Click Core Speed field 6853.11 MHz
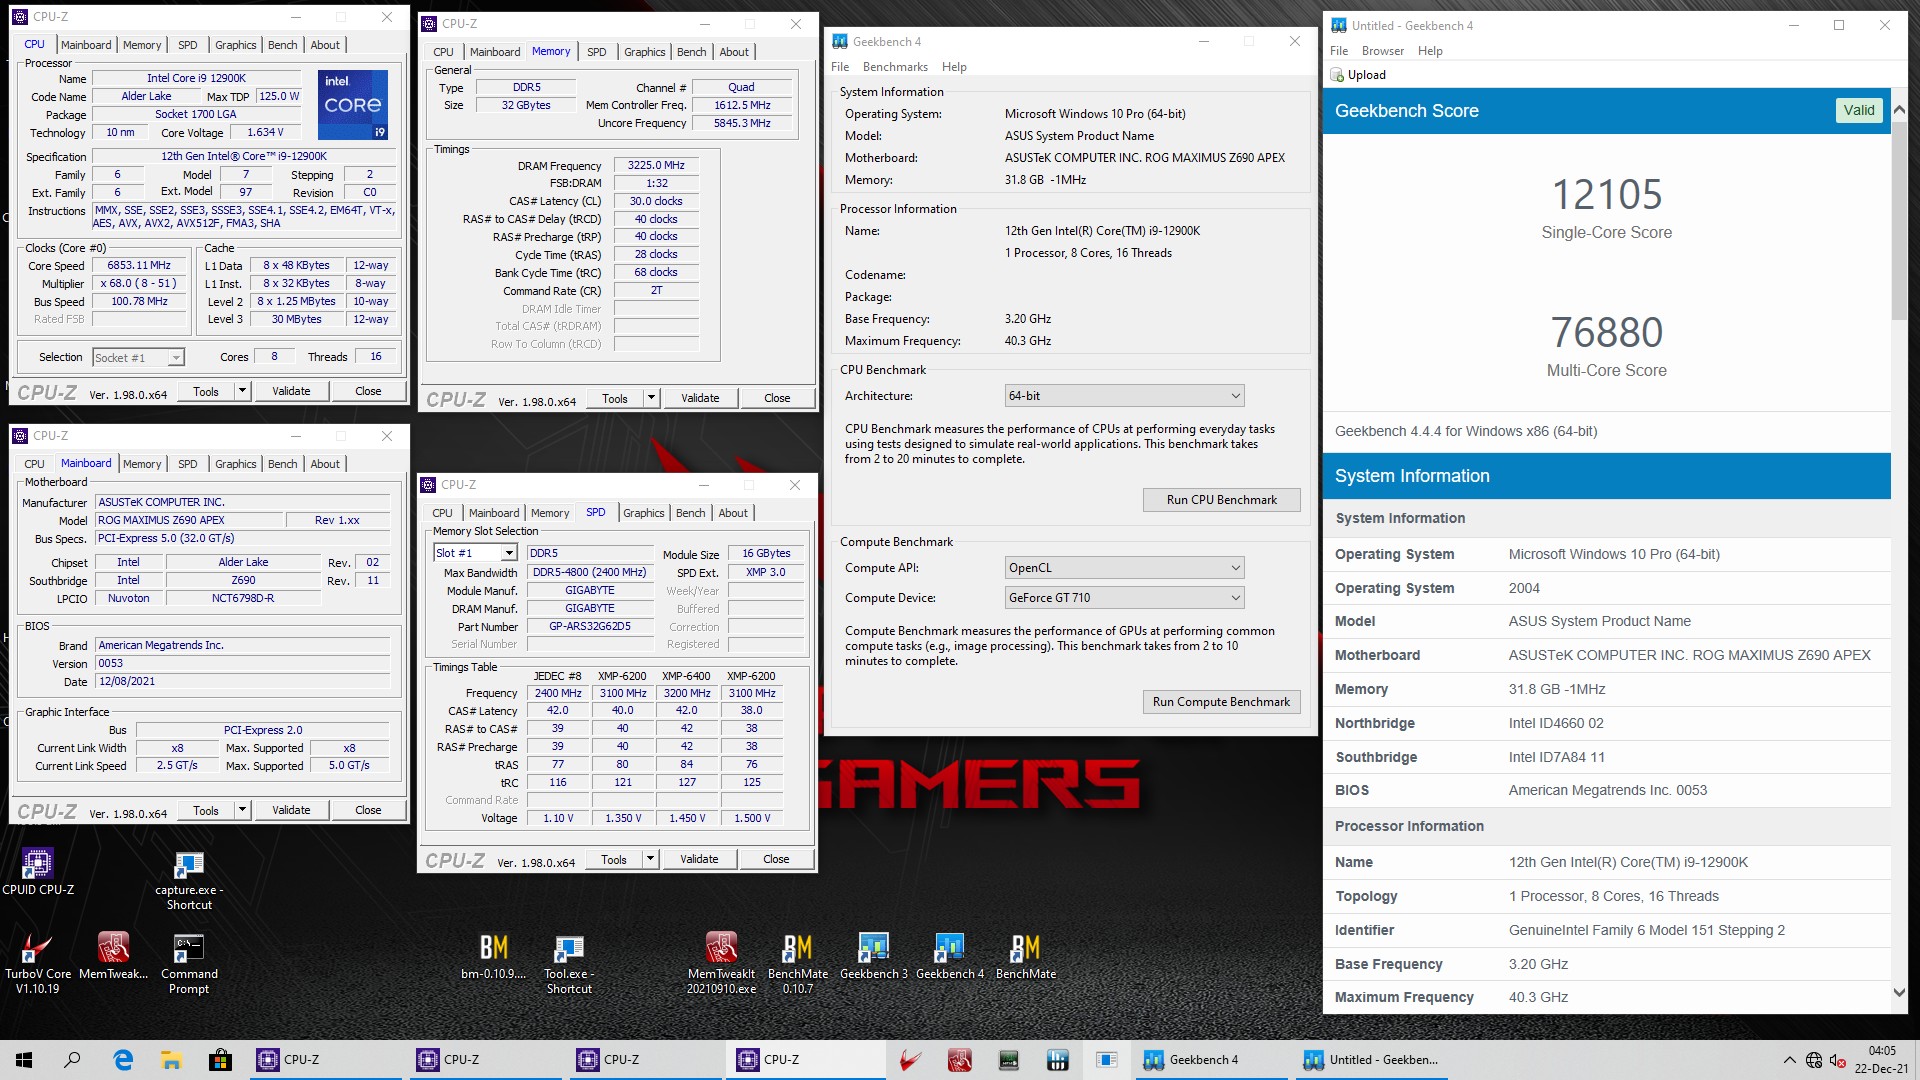Image resolution: width=1920 pixels, height=1080 pixels. 139,266
